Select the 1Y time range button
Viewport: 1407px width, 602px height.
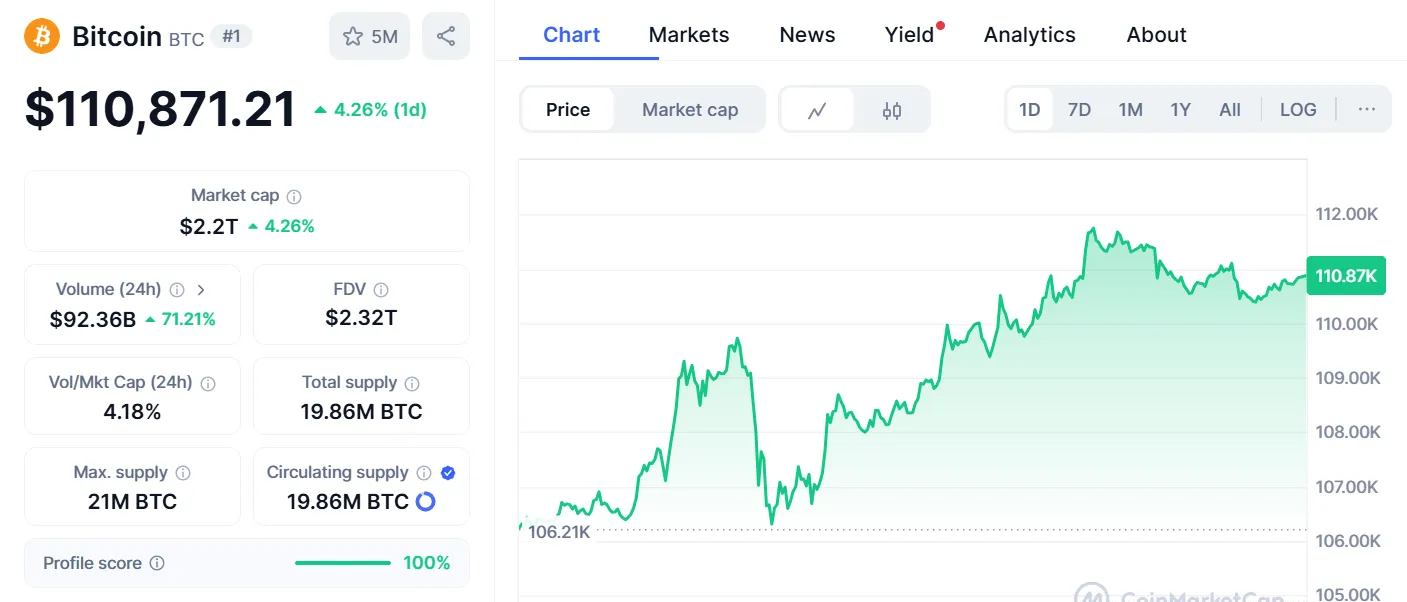tap(1180, 110)
